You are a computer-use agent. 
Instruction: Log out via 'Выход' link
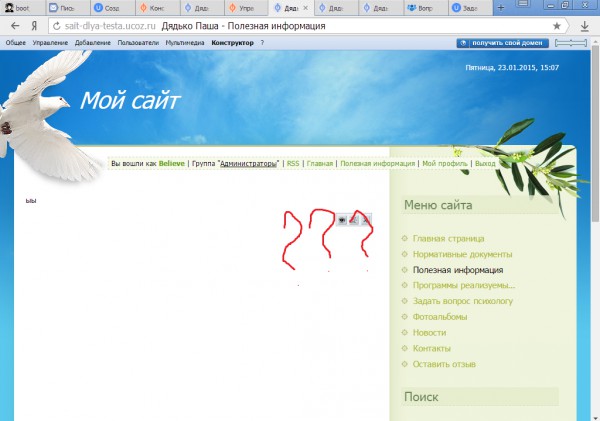[x=485, y=163]
